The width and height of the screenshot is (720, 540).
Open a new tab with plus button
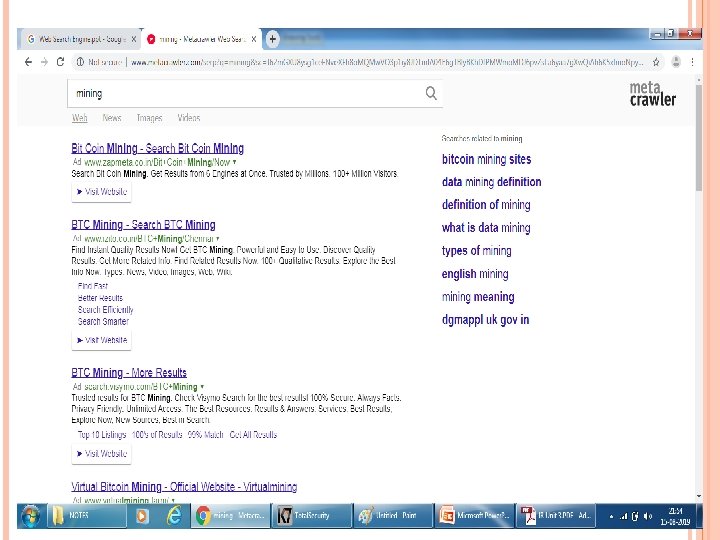click(272, 39)
